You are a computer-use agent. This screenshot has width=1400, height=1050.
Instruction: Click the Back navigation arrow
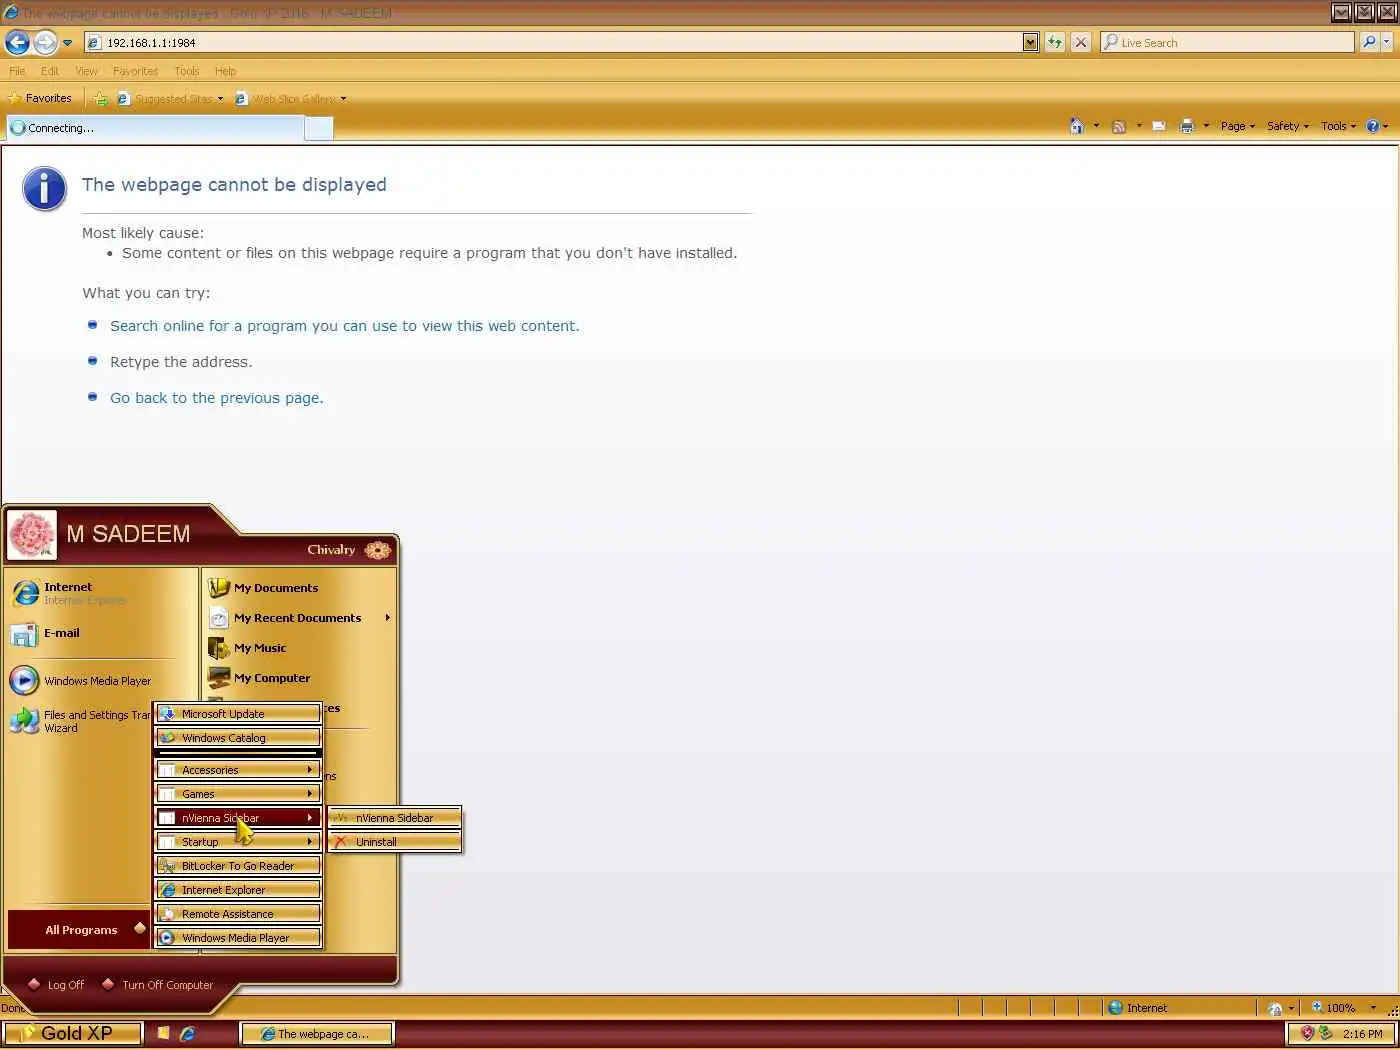click(17, 43)
